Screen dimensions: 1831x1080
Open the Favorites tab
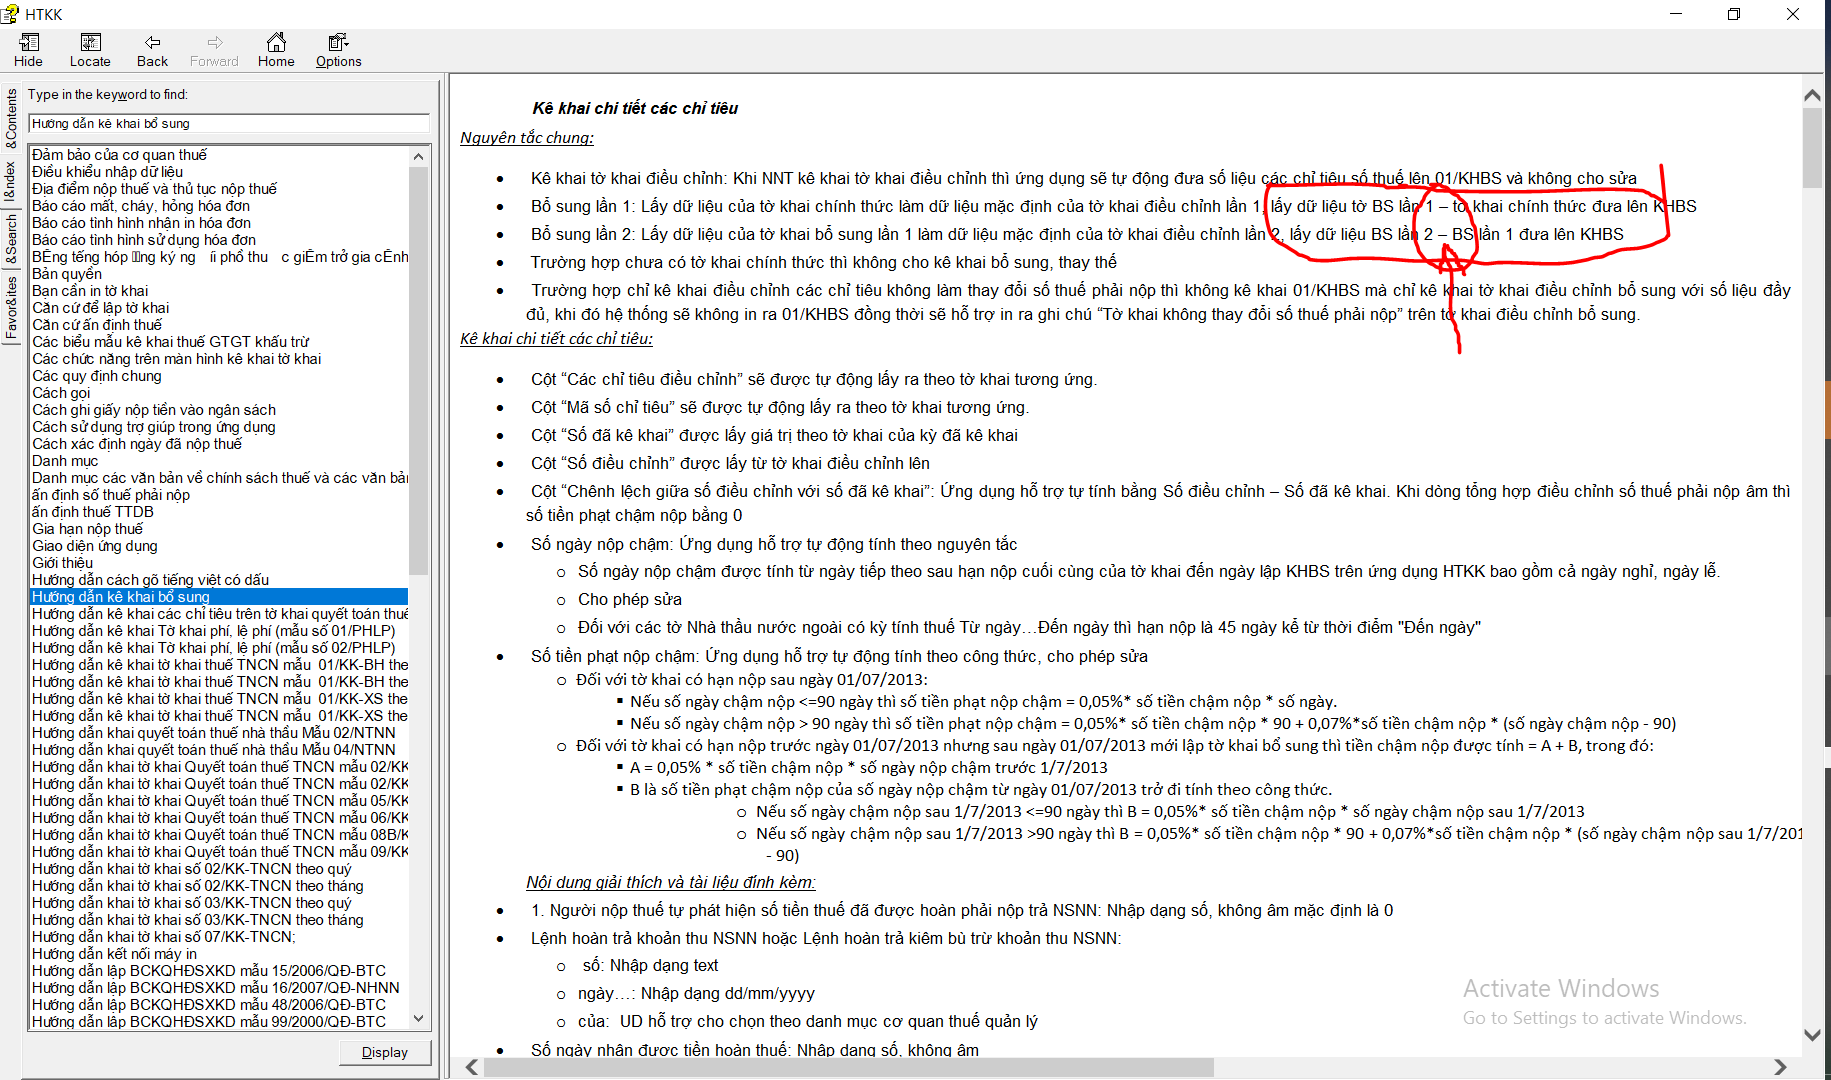click(11, 306)
